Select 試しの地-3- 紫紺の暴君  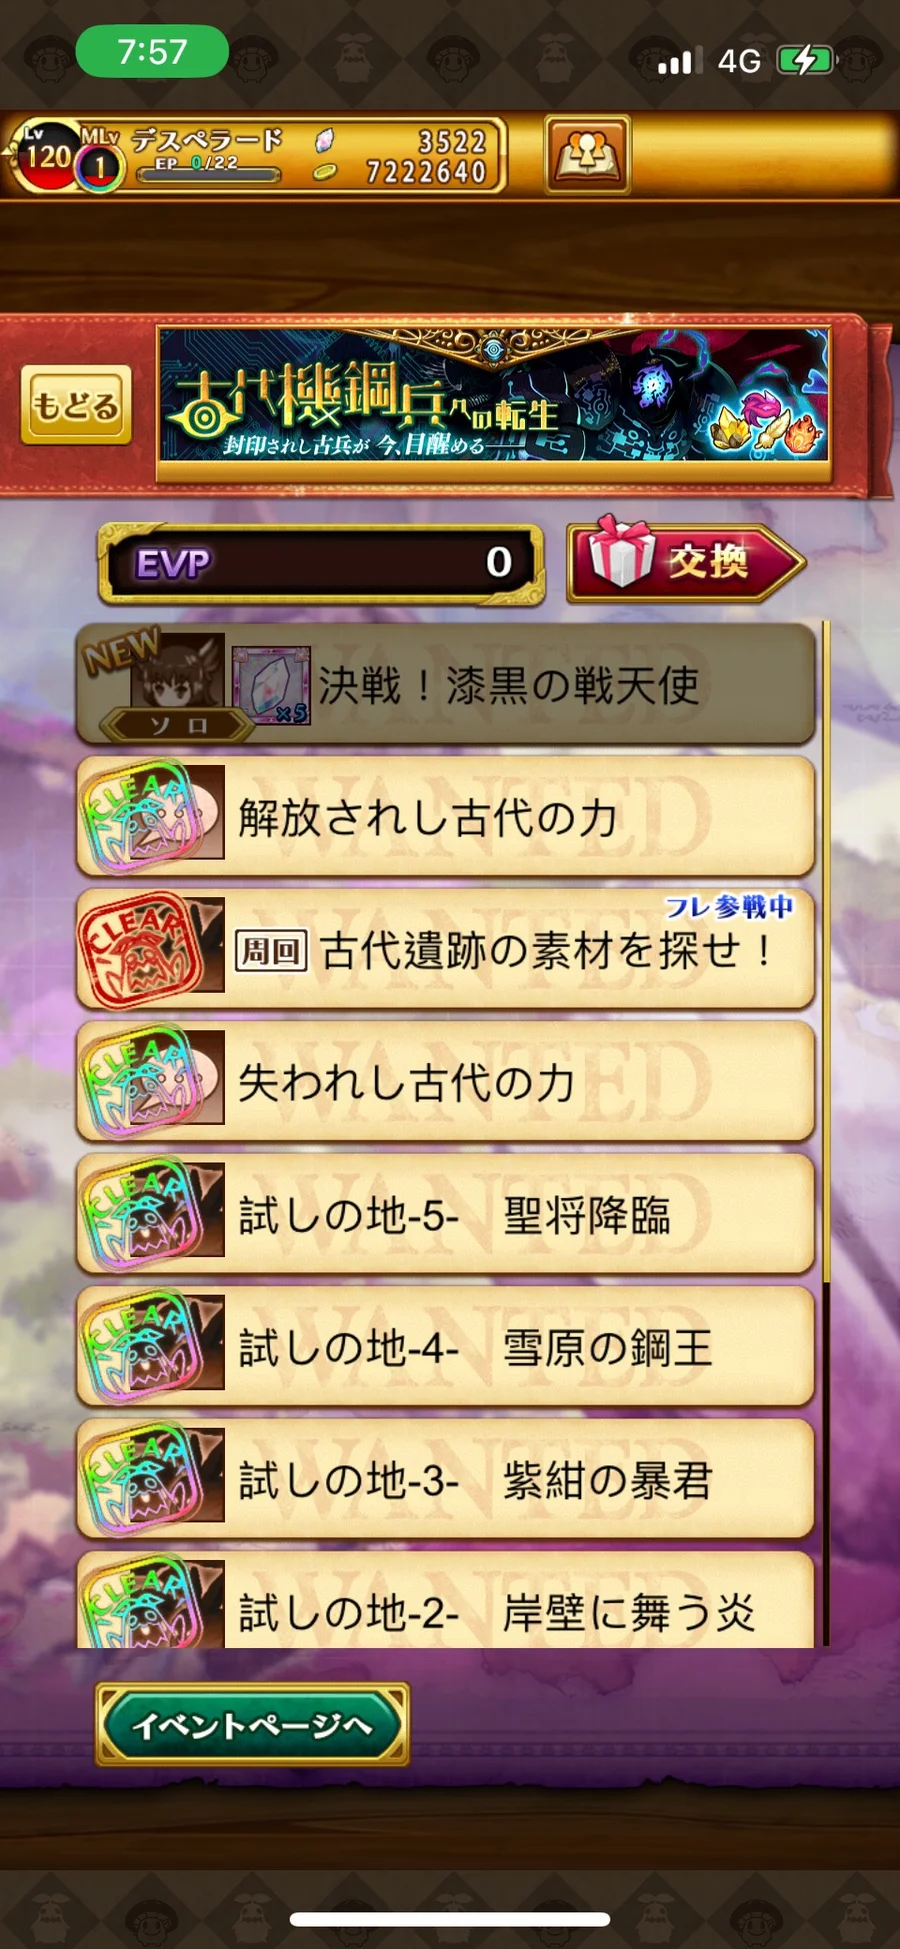[446, 1478]
